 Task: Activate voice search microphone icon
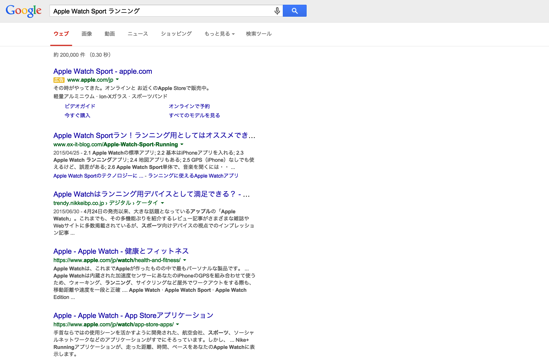point(277,11)
